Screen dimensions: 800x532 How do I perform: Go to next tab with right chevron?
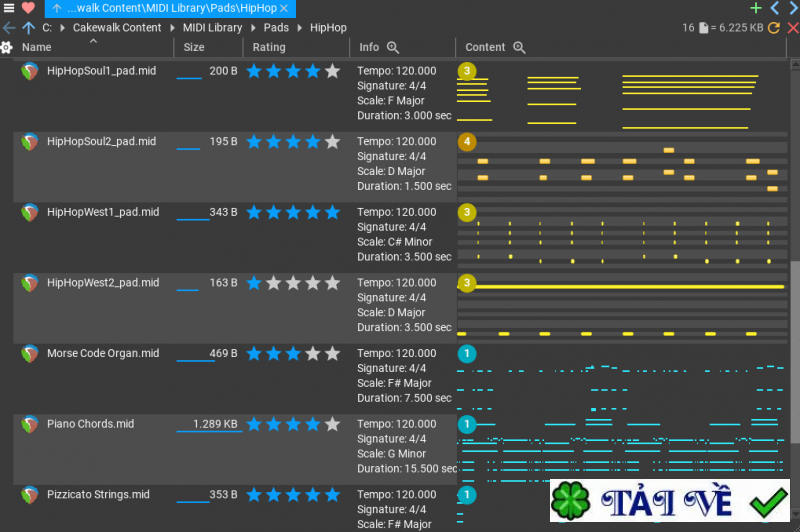click(x=794, y=8)
